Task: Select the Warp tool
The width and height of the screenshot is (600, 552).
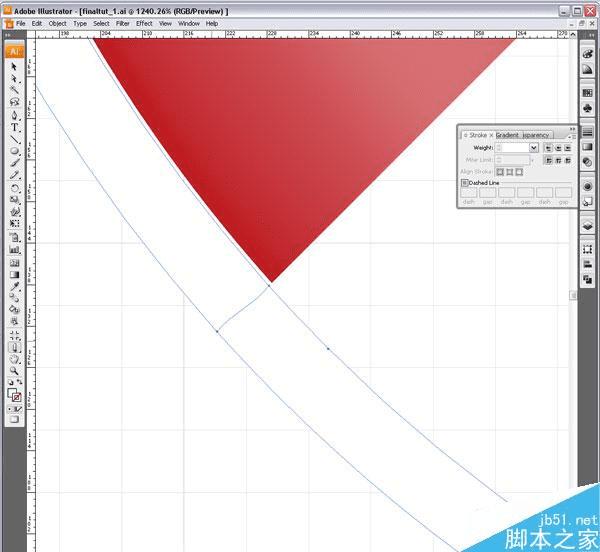Action: (14, 212)
